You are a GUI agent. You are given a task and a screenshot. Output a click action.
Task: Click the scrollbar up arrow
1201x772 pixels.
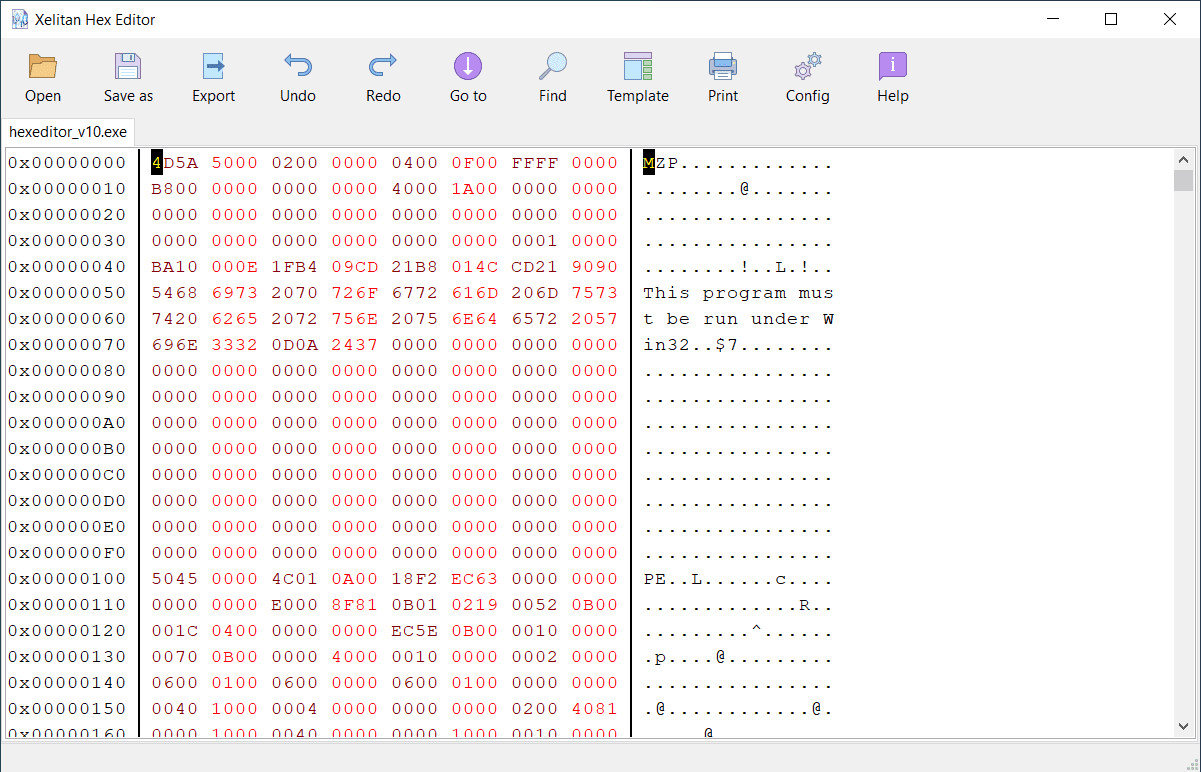pyautogui.click(x=1184, y=159)
